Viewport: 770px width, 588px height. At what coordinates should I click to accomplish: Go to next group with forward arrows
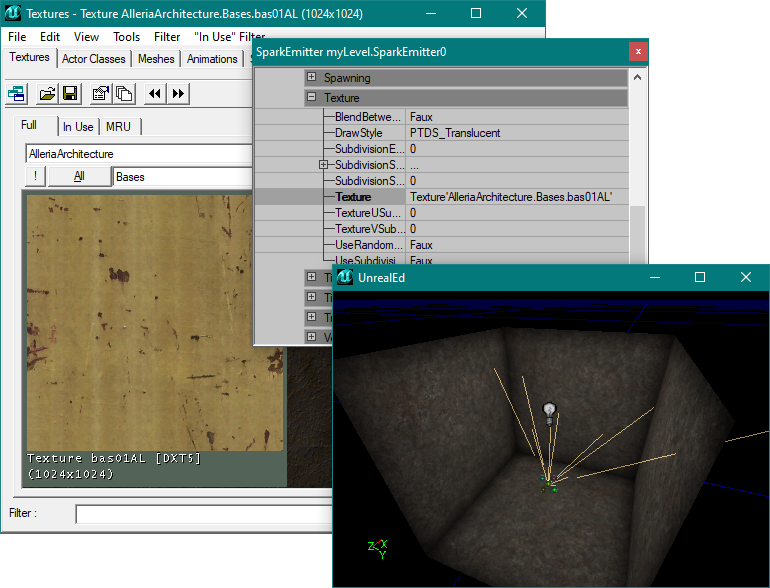coord(178,93)
